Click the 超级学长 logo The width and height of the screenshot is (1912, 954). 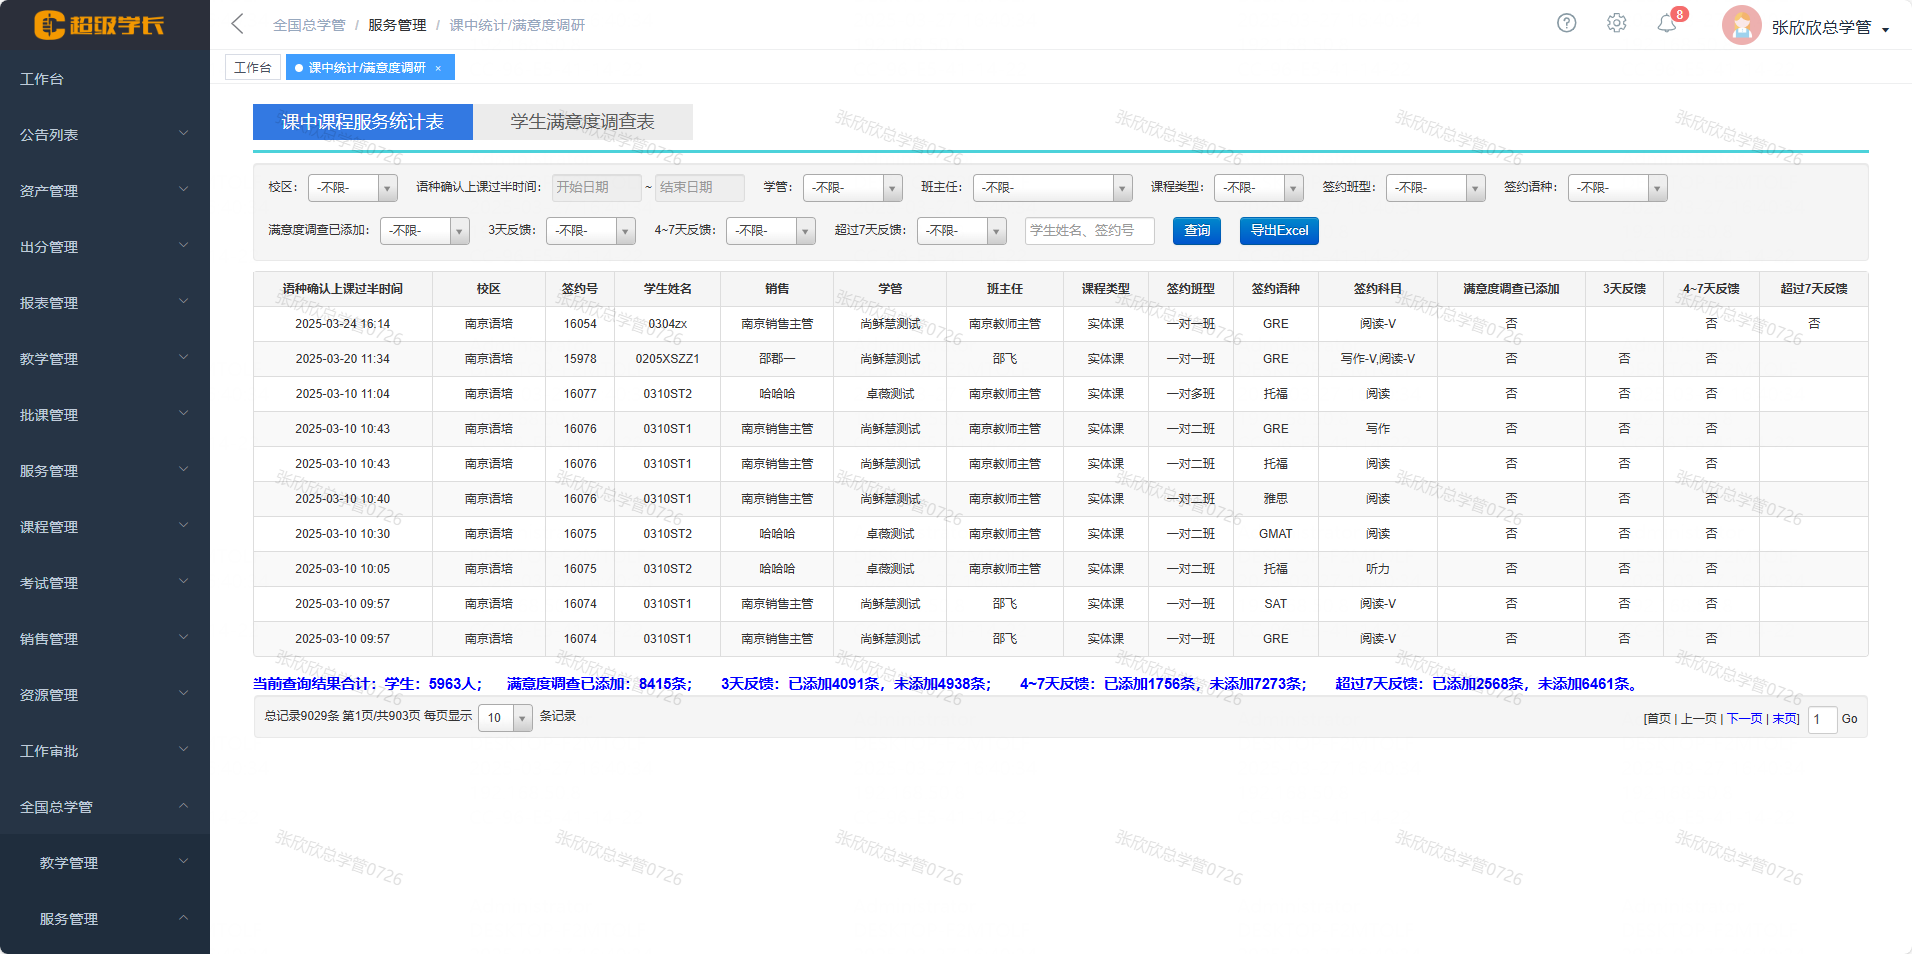point(99,25)
